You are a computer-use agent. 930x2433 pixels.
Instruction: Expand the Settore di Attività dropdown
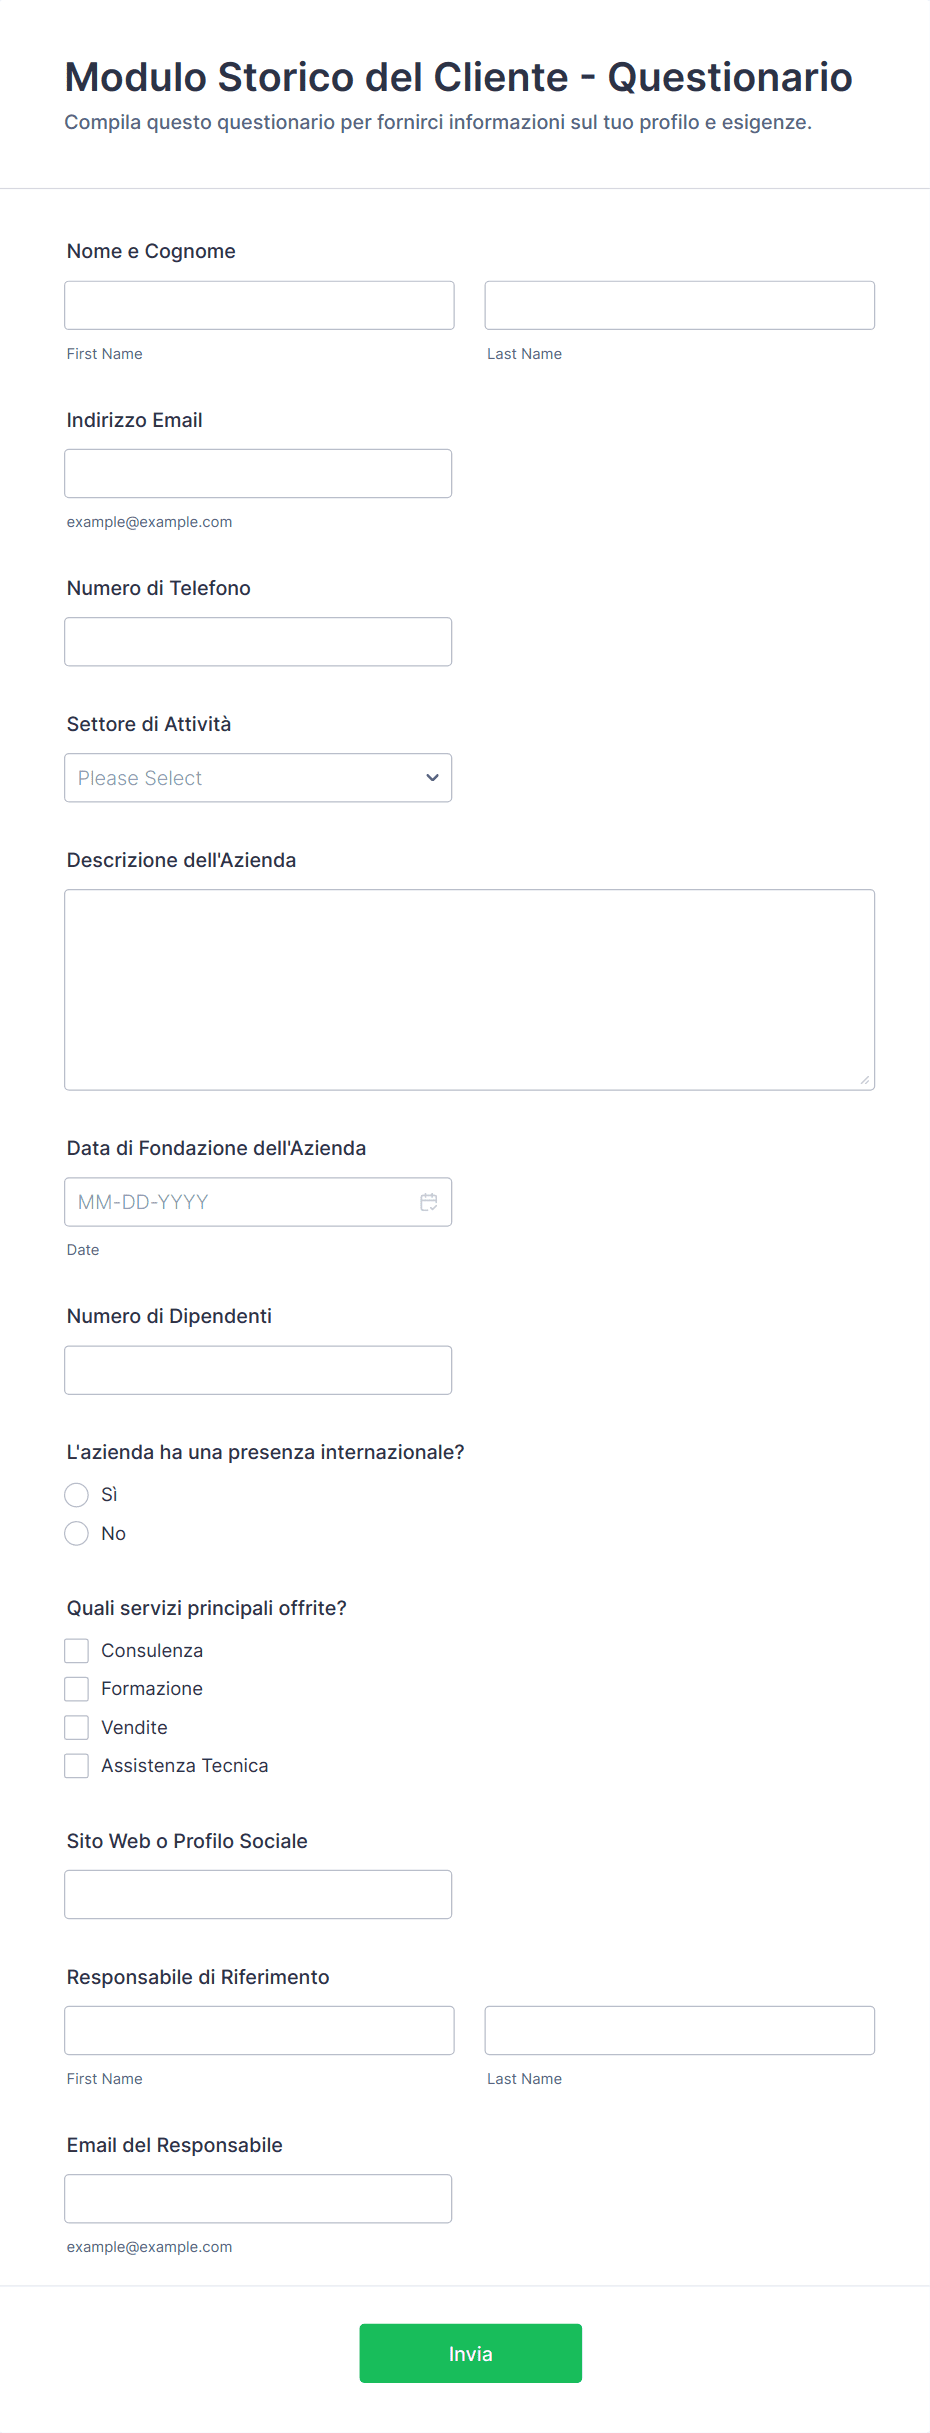point(258,778)
